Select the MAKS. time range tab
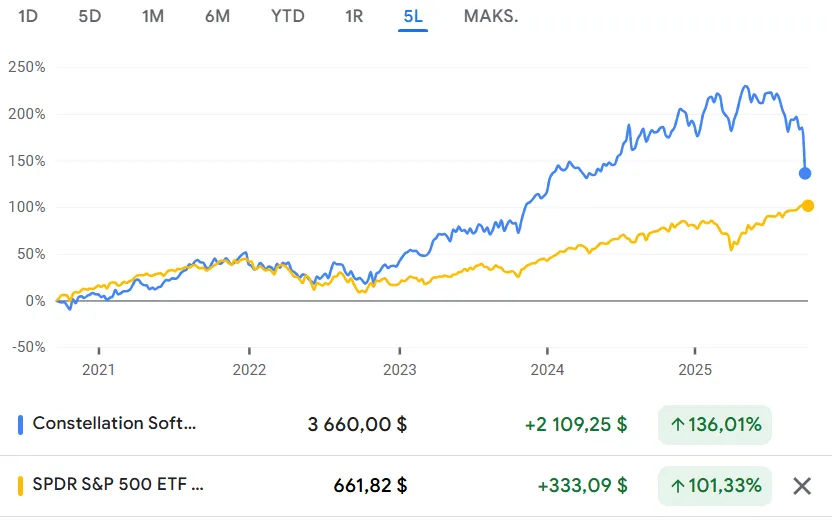This screenshot has width=834, height=529. (490, 16)
